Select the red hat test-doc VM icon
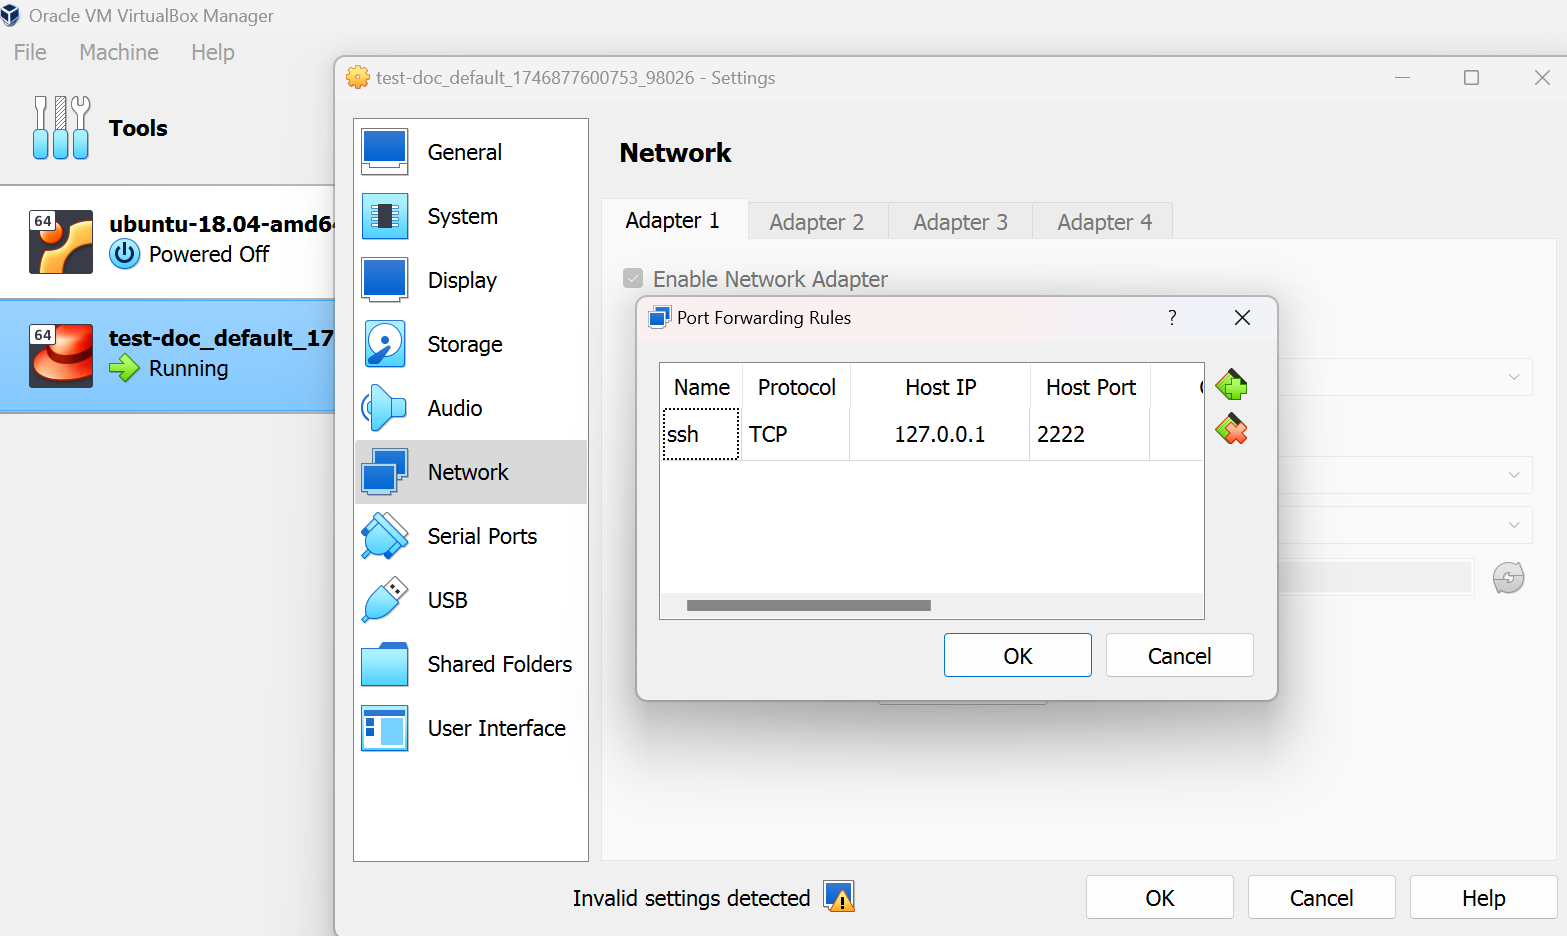This screenshot has height=936, width=1567. (x=61, y=356)
